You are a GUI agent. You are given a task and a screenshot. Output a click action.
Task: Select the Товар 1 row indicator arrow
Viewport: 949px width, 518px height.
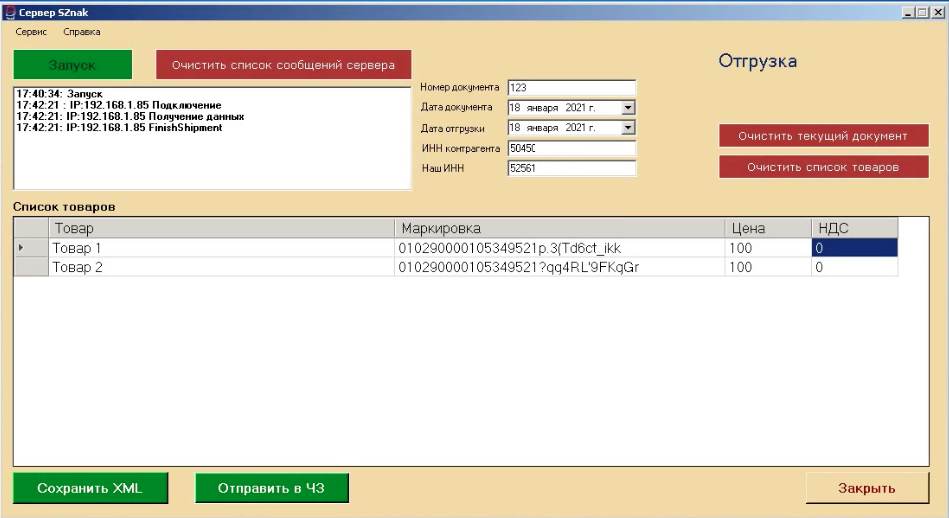[21, 248]
